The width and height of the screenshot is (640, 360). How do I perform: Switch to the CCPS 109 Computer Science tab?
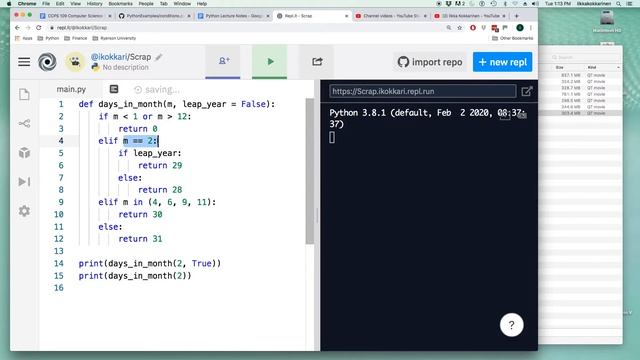pyautogui.click(x=75, y=16)
